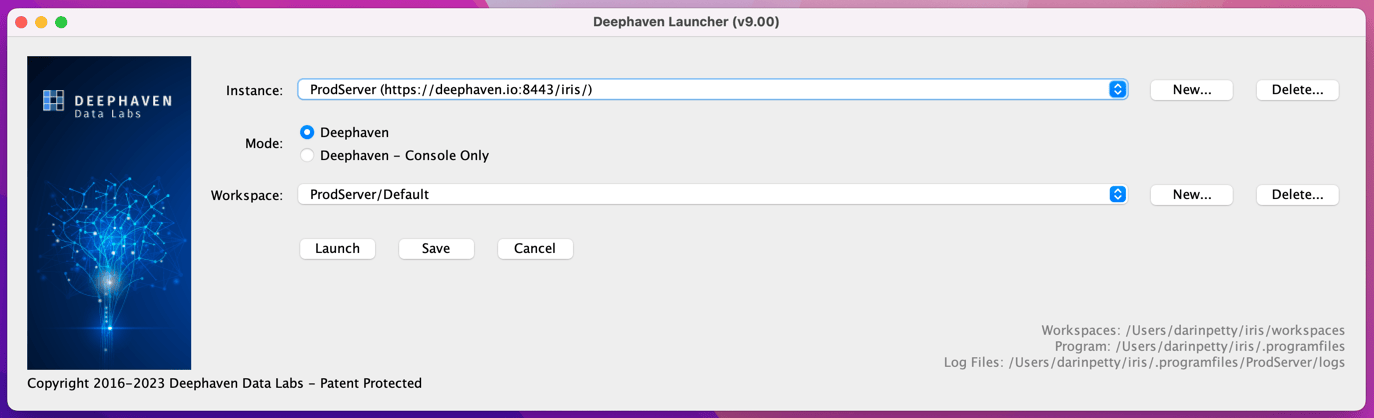
Task: Click the Log Files path text
Action: [x=1144, y=362]
